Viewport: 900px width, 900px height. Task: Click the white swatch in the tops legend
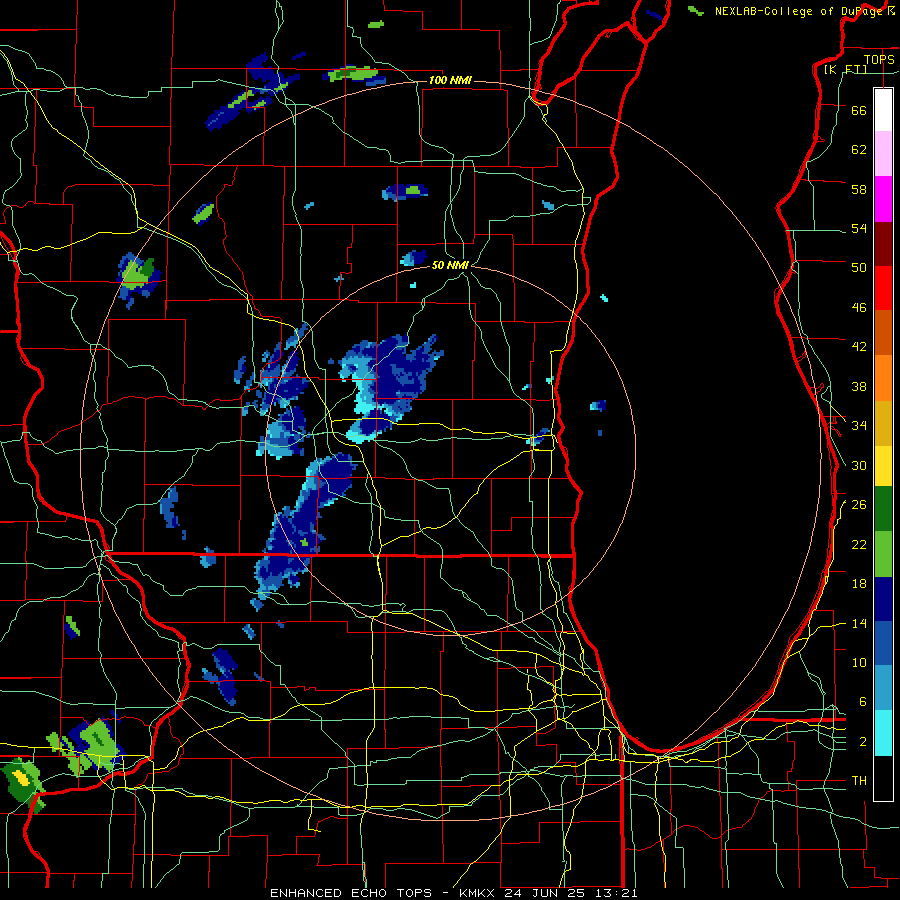click(883, 110)
